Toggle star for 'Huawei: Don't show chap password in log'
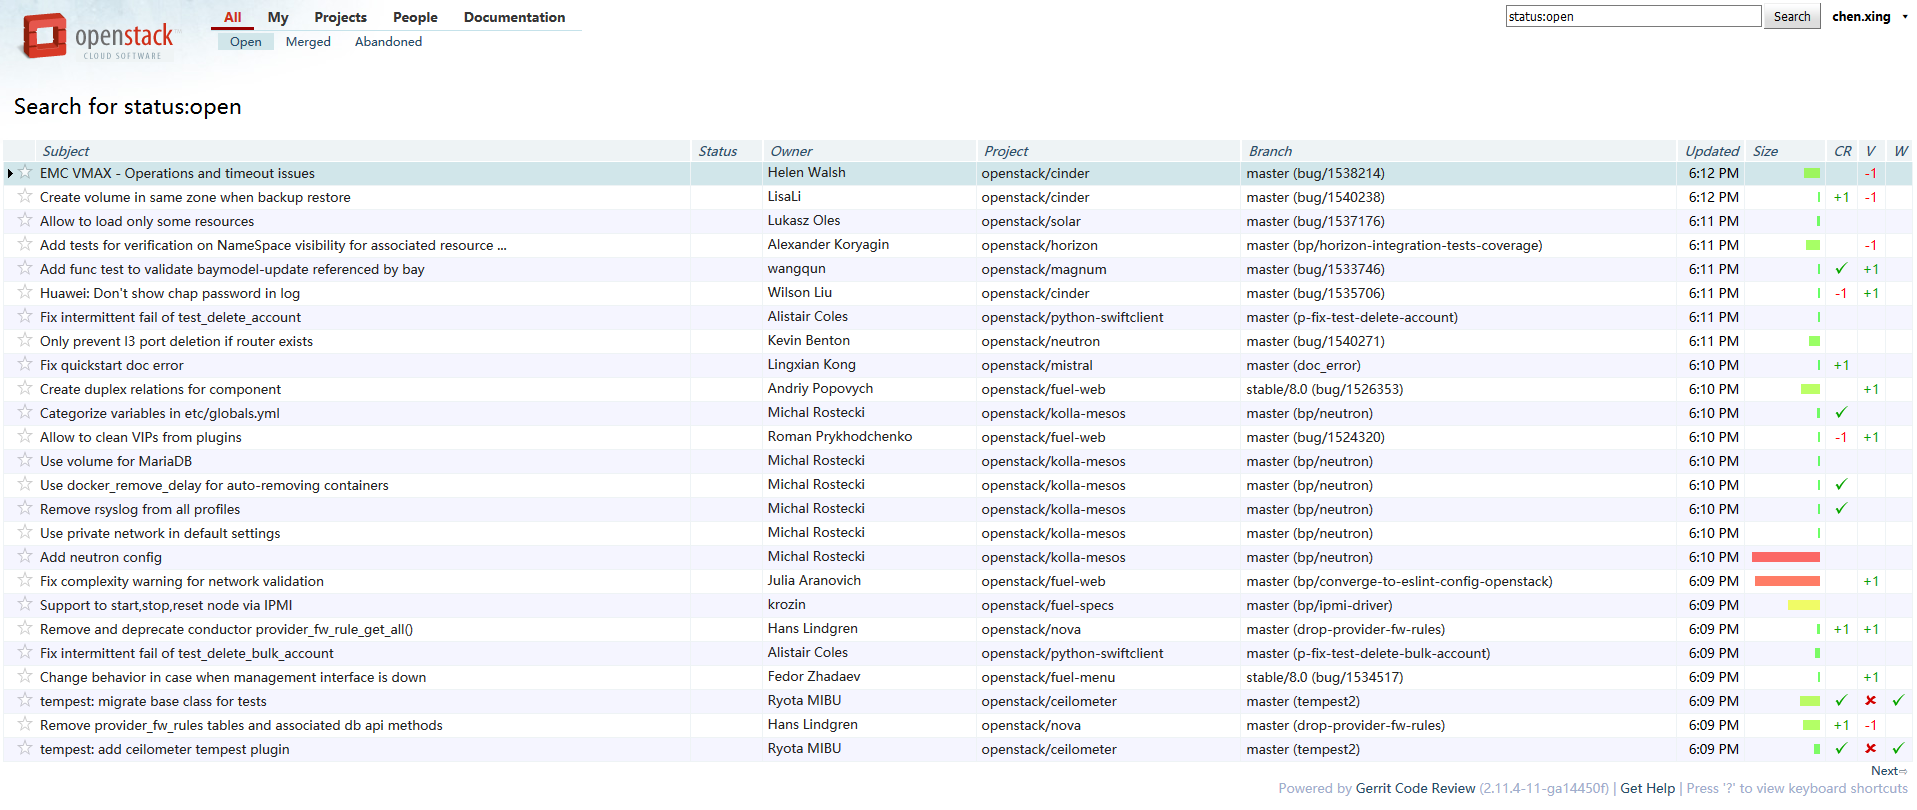The width and height of the screenshot is (1917, 810). (25, 292)
